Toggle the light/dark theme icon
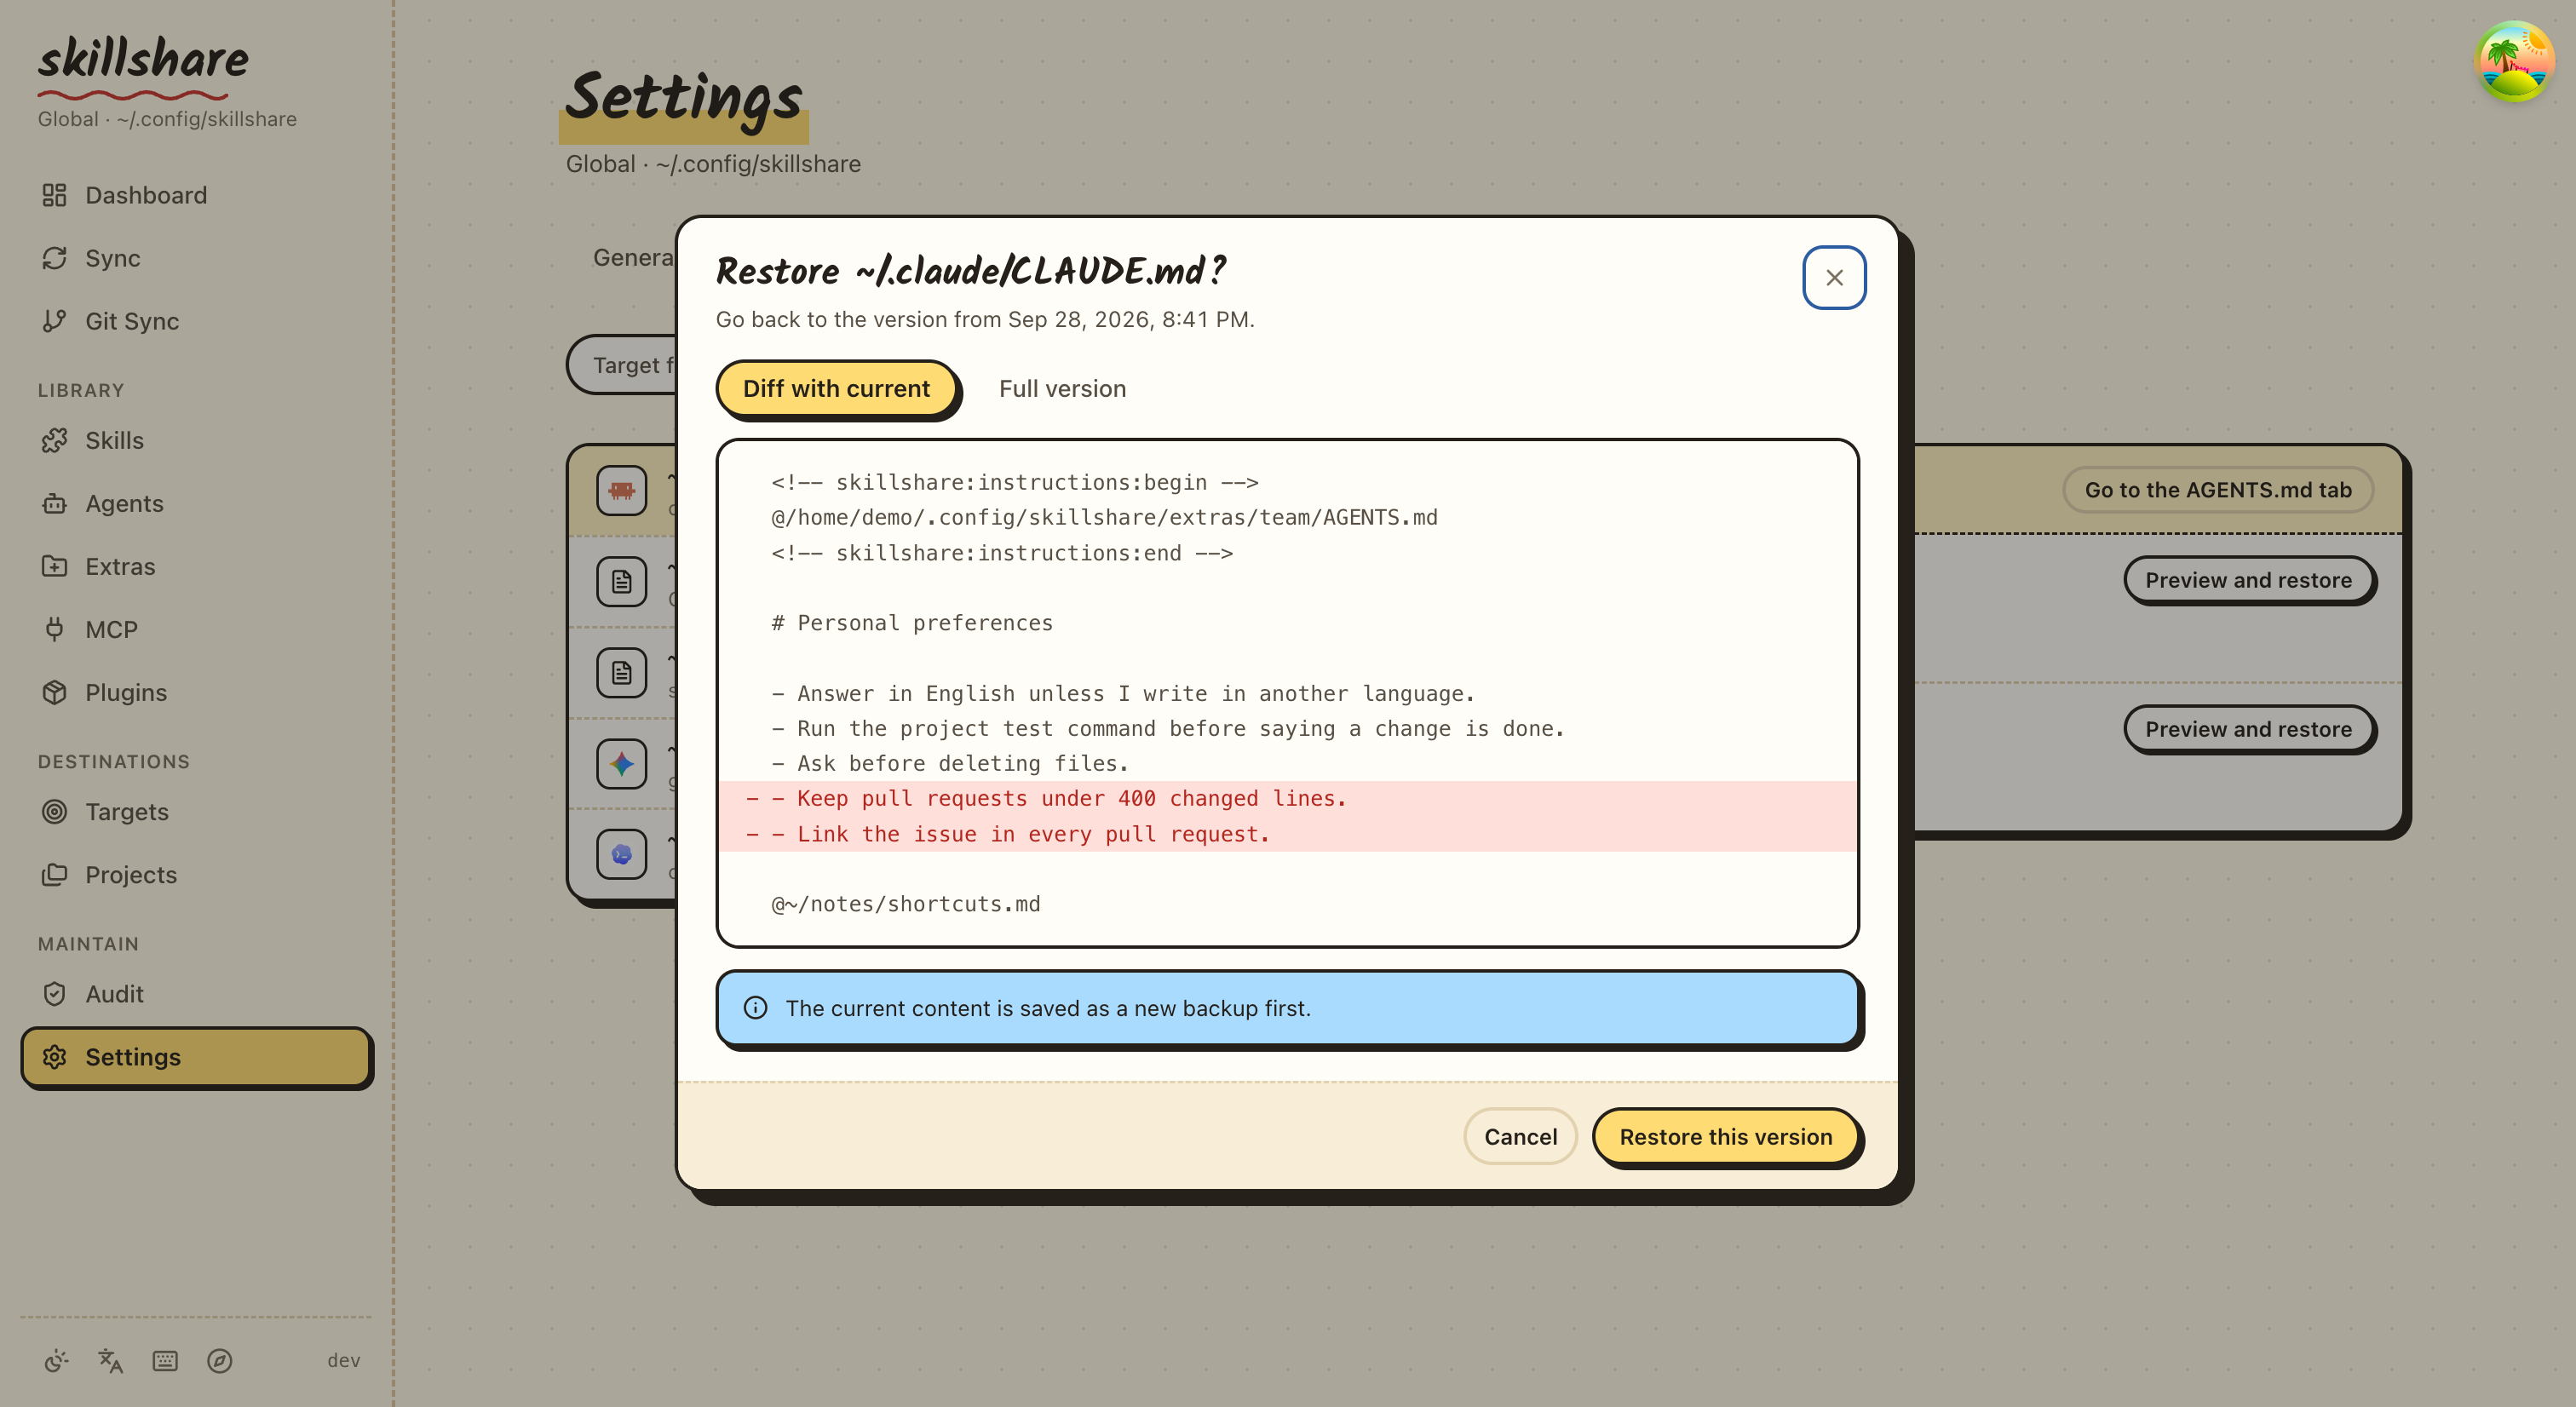This screenshot has width=2576, height=1407. coord(56,1360)
